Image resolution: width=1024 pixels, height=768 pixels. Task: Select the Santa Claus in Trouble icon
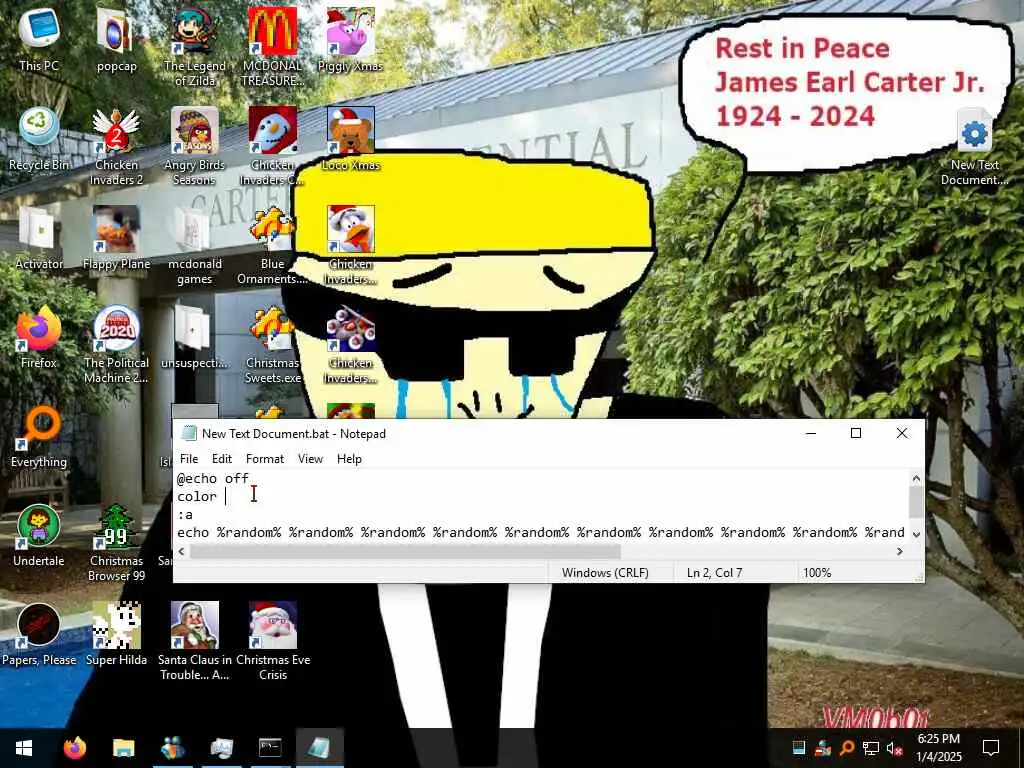(x=195, y=641)
